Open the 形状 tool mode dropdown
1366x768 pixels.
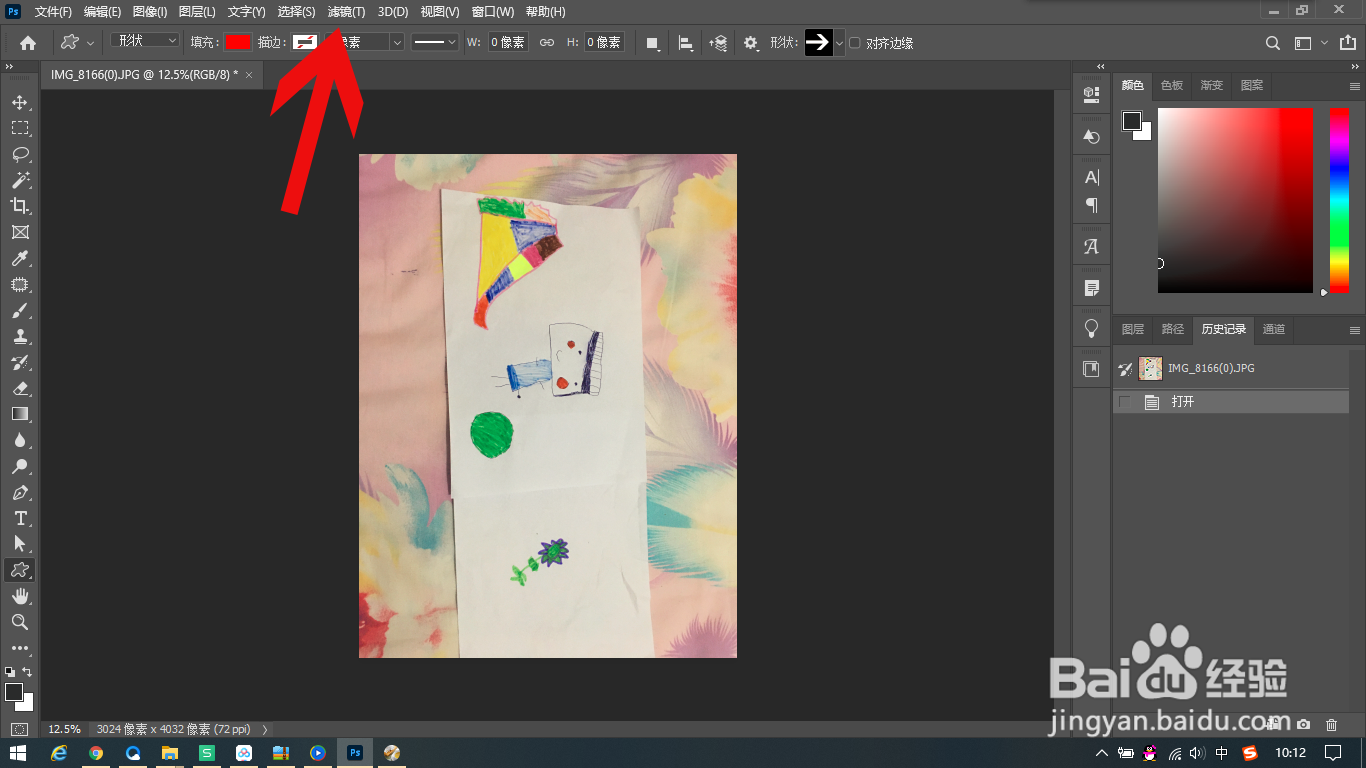(x=145, y=41)
